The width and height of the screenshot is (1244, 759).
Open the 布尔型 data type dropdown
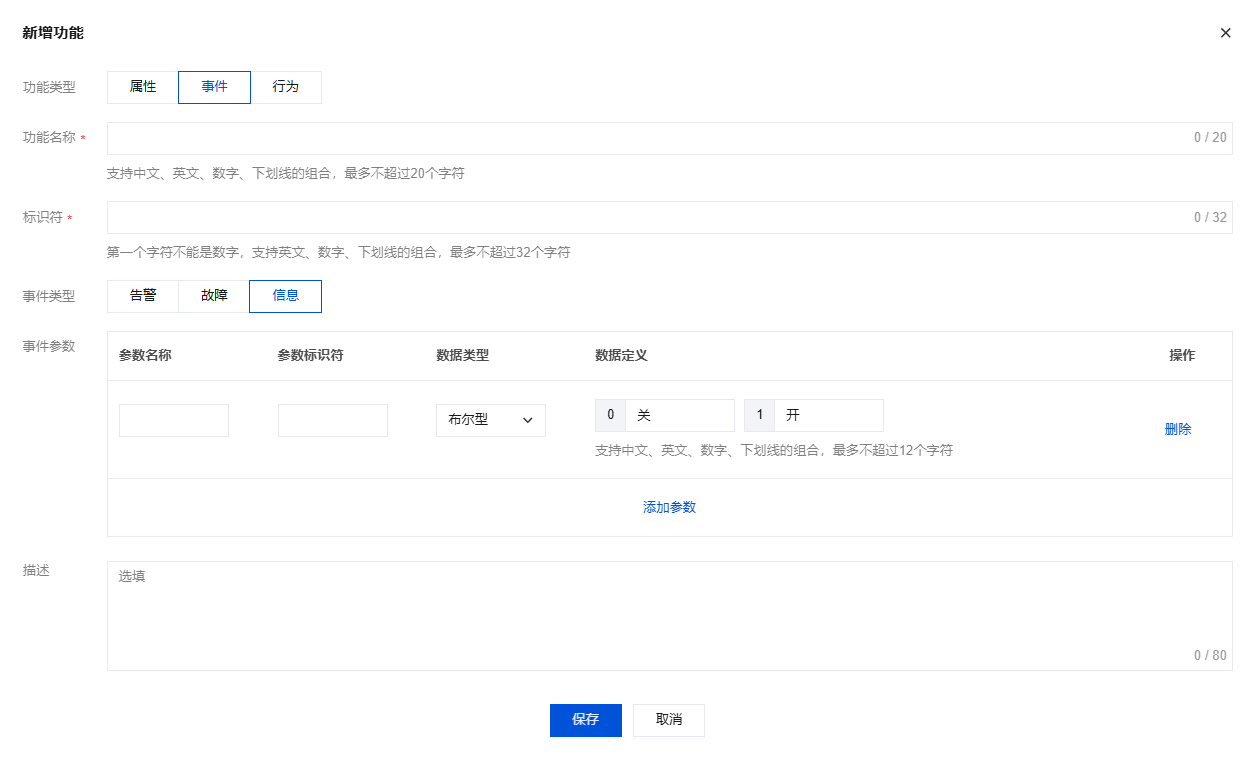click(x=480, y=421)
